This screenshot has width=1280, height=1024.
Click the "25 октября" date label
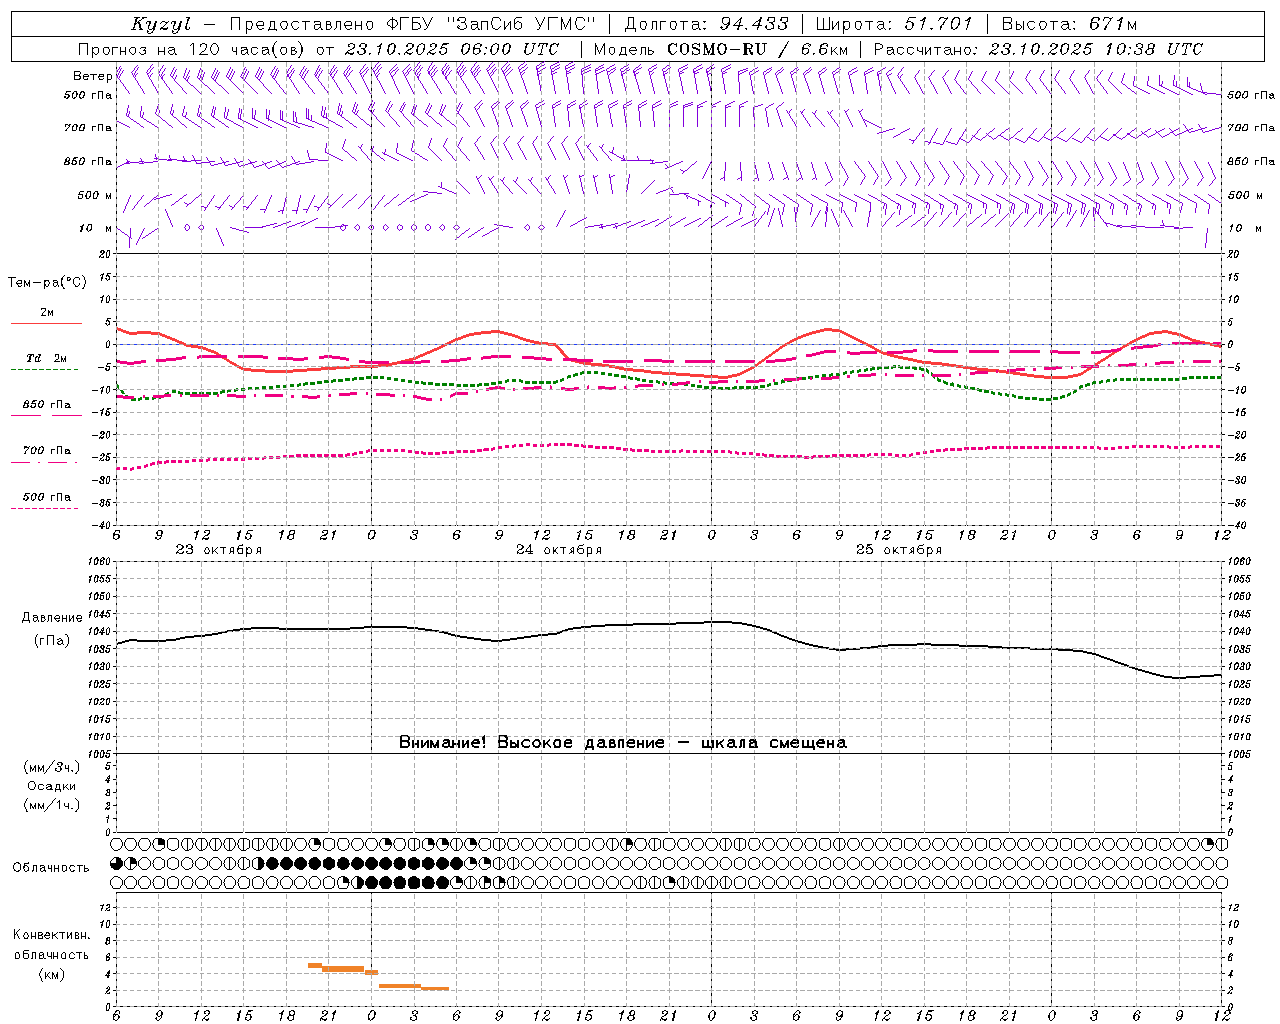[899, 550]
